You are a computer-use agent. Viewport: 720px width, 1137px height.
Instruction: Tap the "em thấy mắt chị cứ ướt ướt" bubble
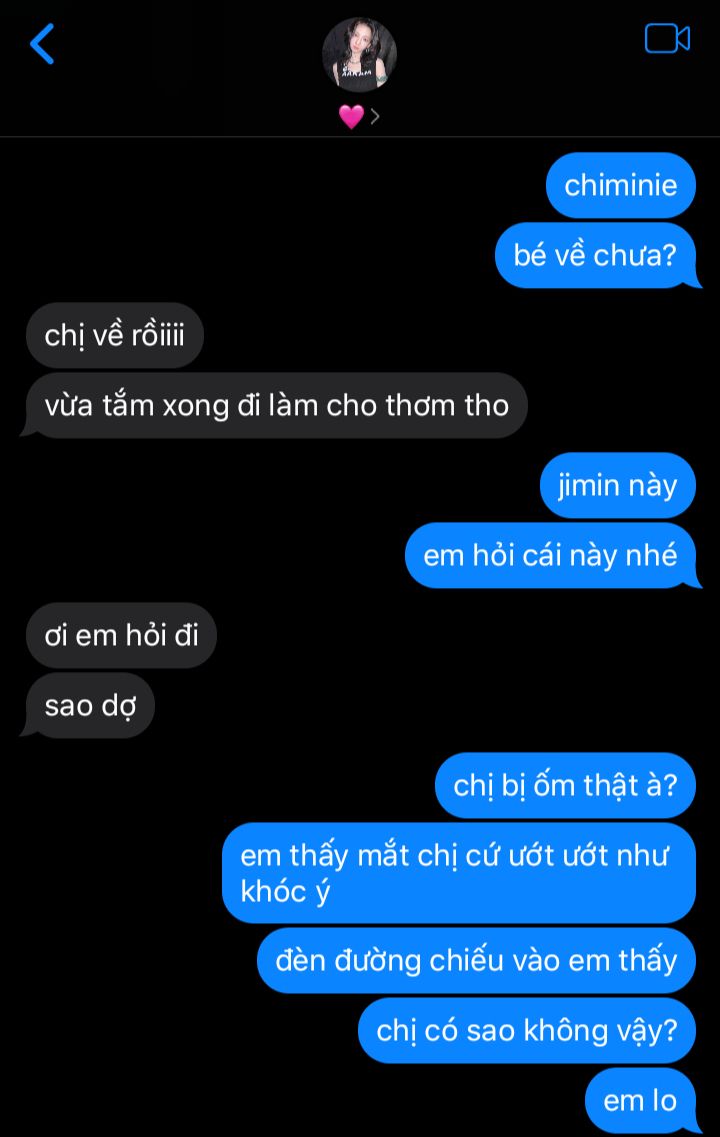pos(459,873)
